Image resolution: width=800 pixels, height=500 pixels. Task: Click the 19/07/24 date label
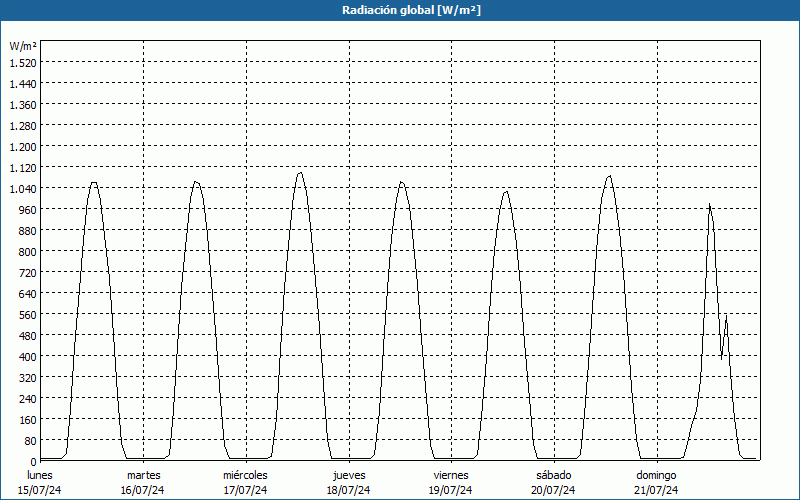(451, 490)
